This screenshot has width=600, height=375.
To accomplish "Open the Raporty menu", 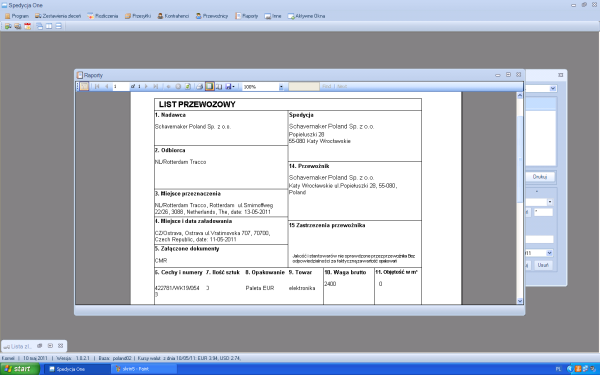I will [247, 16].
